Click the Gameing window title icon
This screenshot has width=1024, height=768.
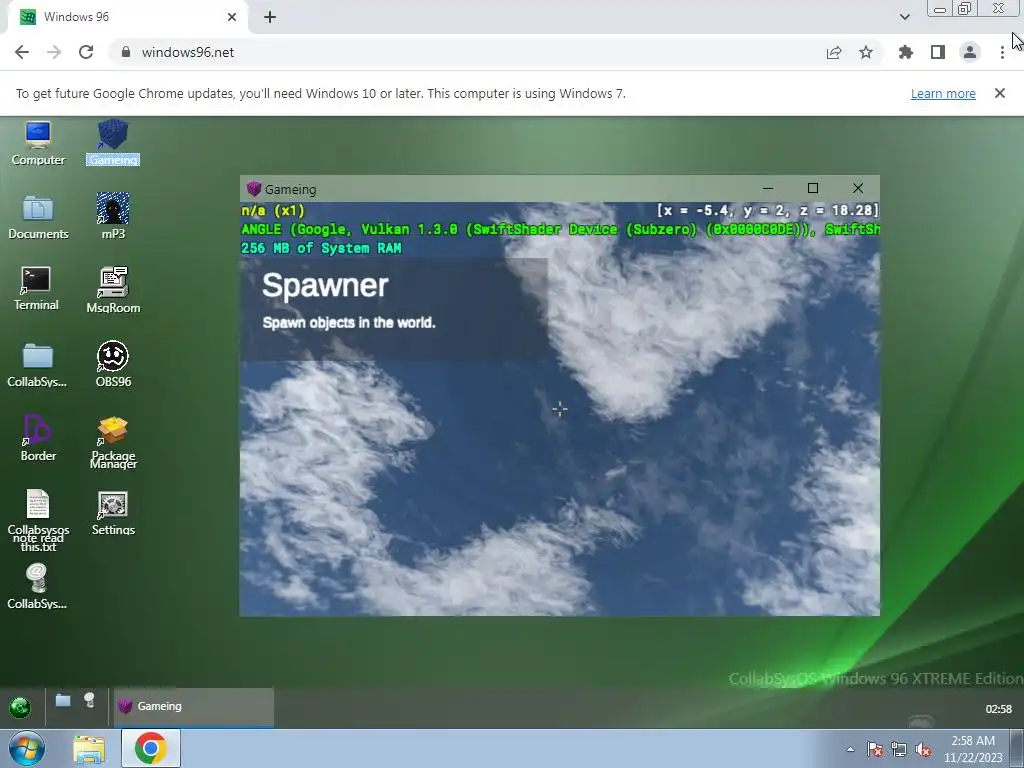(254, 189)
